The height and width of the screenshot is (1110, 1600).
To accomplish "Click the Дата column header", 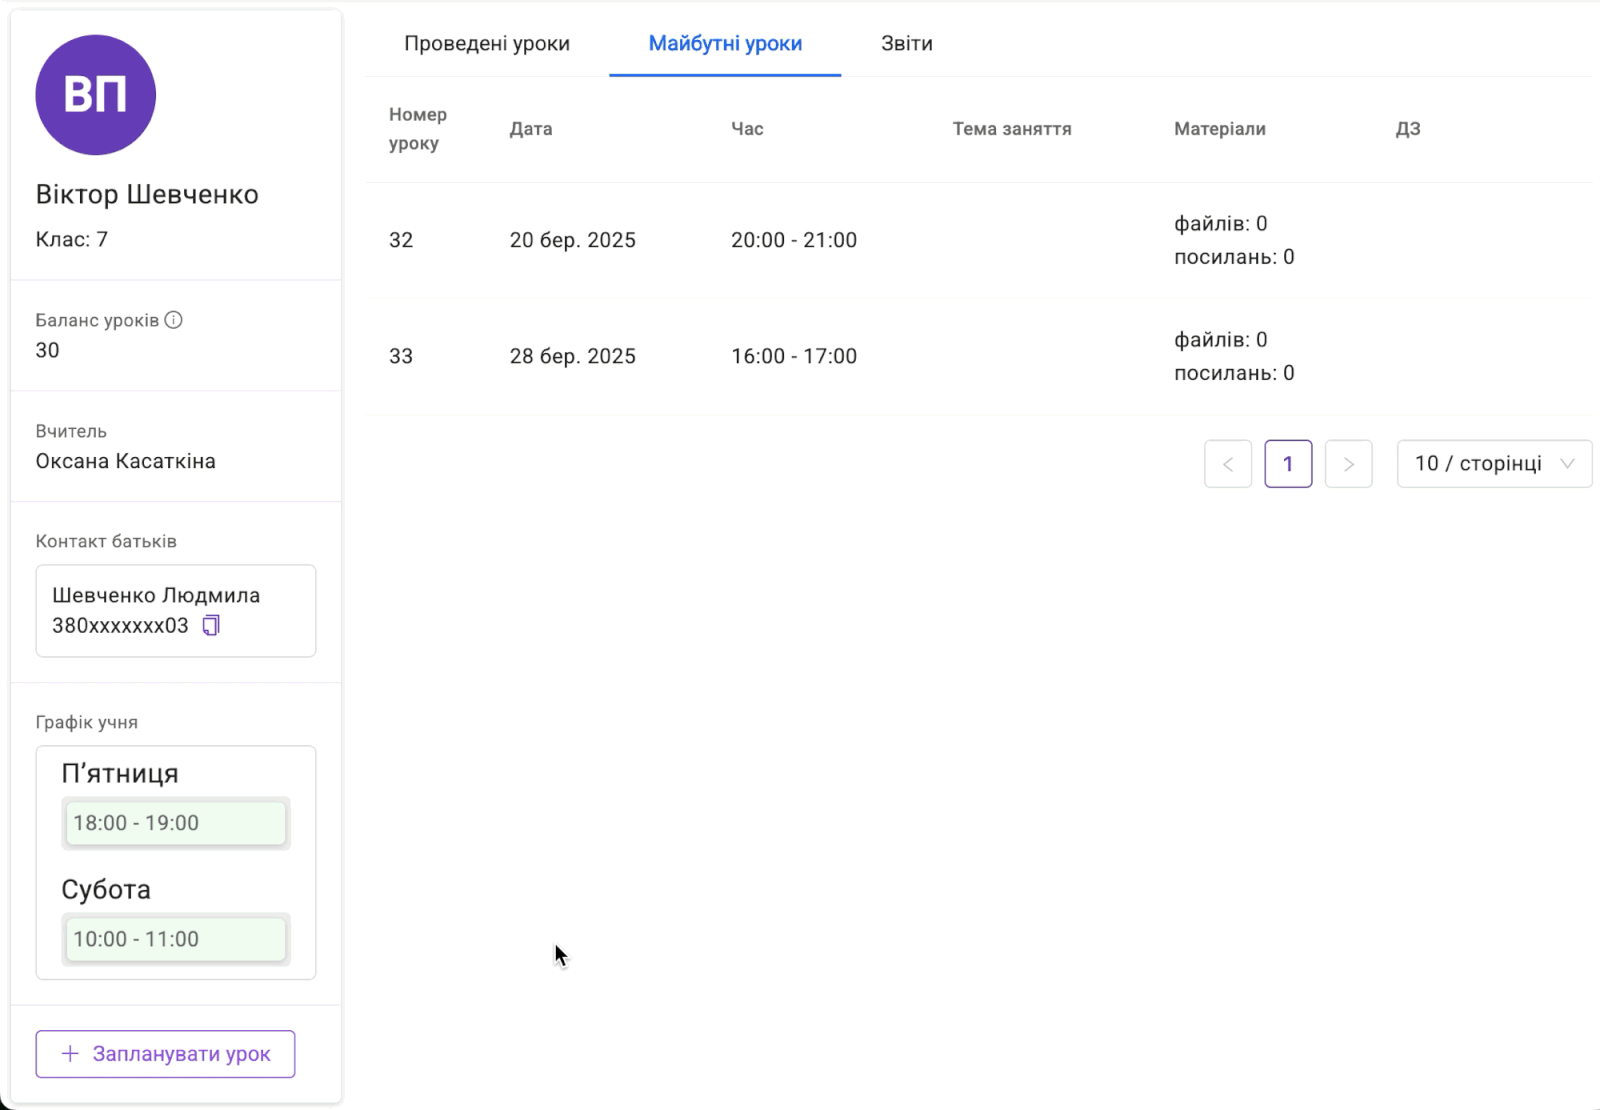I will click(531, 129).
